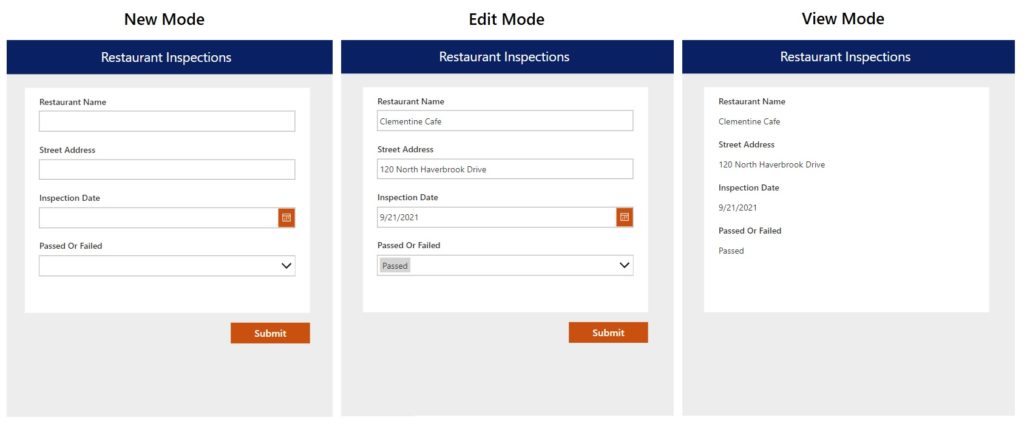The height and width of the screenshot is (429, 1024).
Task: Click Street Address field with 120 North Haverbrook Drive
Action: (505, 169)
